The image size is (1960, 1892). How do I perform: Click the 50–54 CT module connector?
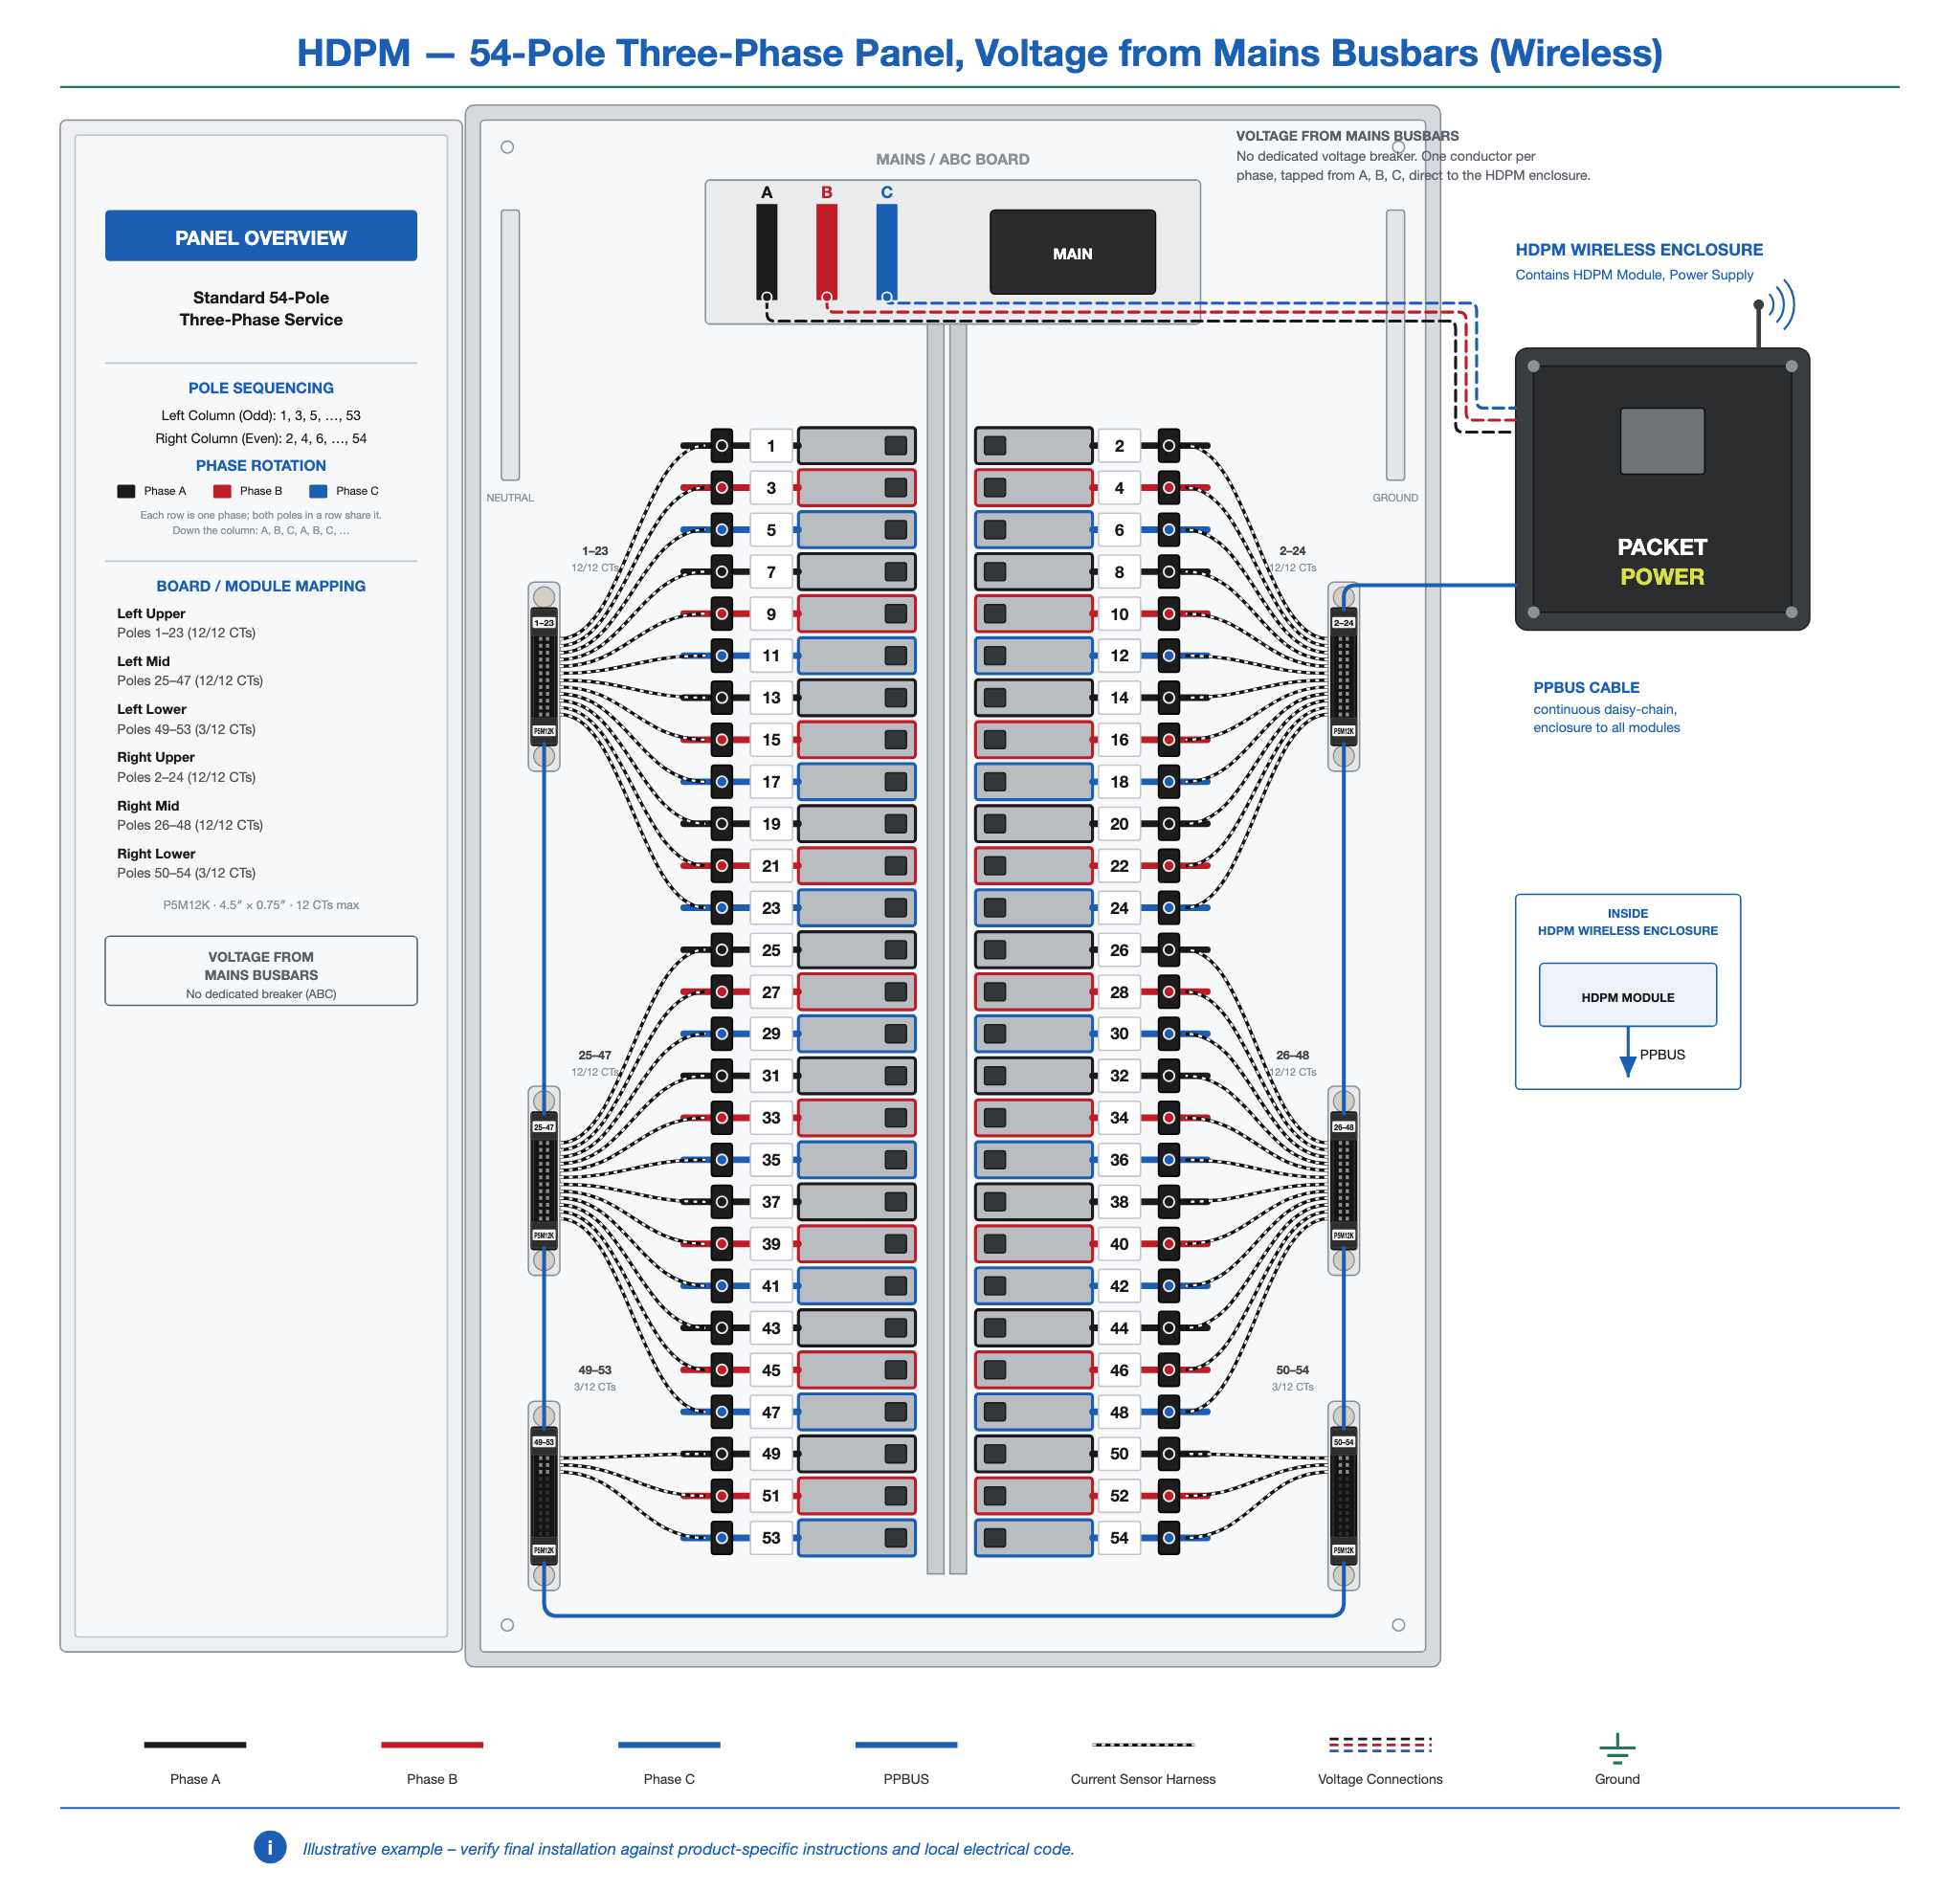point(1343,1496)
